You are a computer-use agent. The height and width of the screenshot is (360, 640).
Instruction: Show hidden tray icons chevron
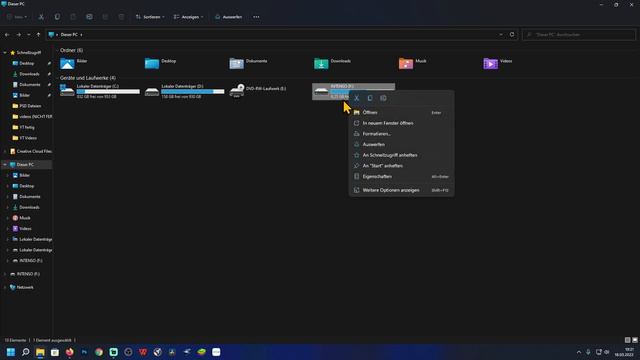579,352
